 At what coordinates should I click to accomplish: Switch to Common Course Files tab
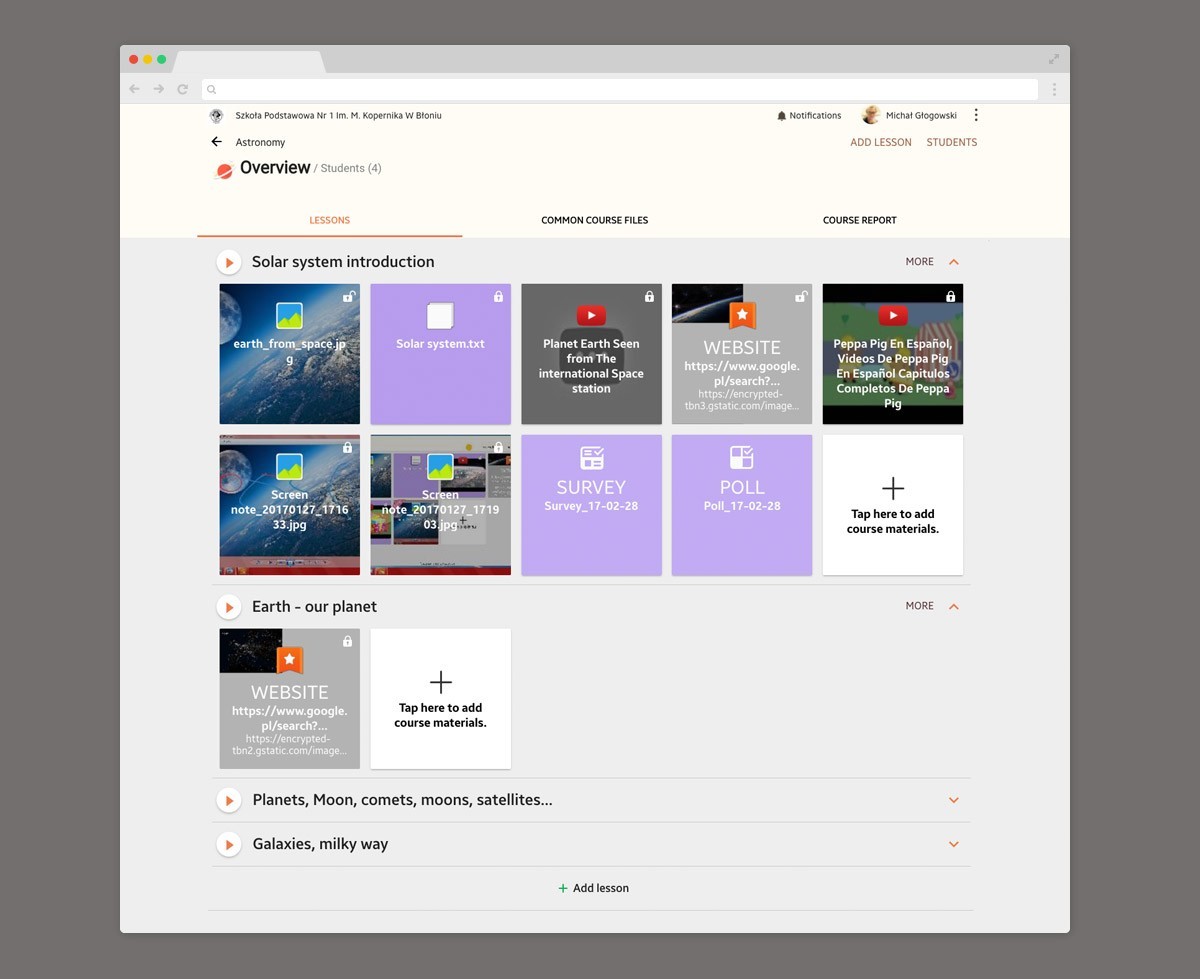pos(594,220)
